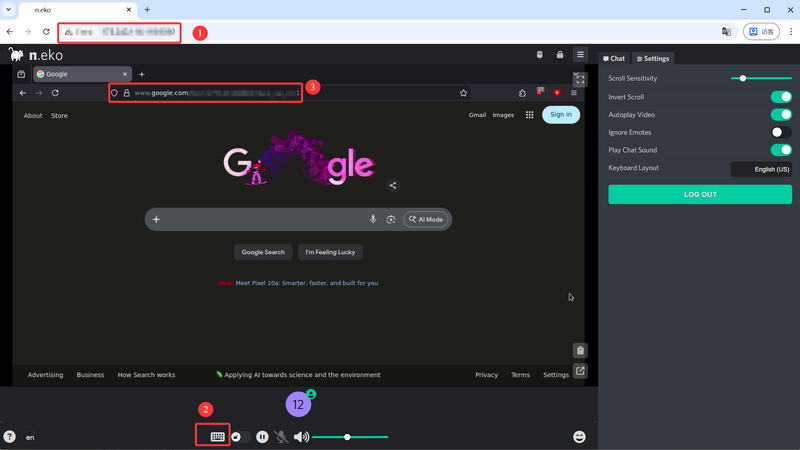800x450 pixels.
Task: Disable the Autoplay Video switch
Action: point(781,115)
